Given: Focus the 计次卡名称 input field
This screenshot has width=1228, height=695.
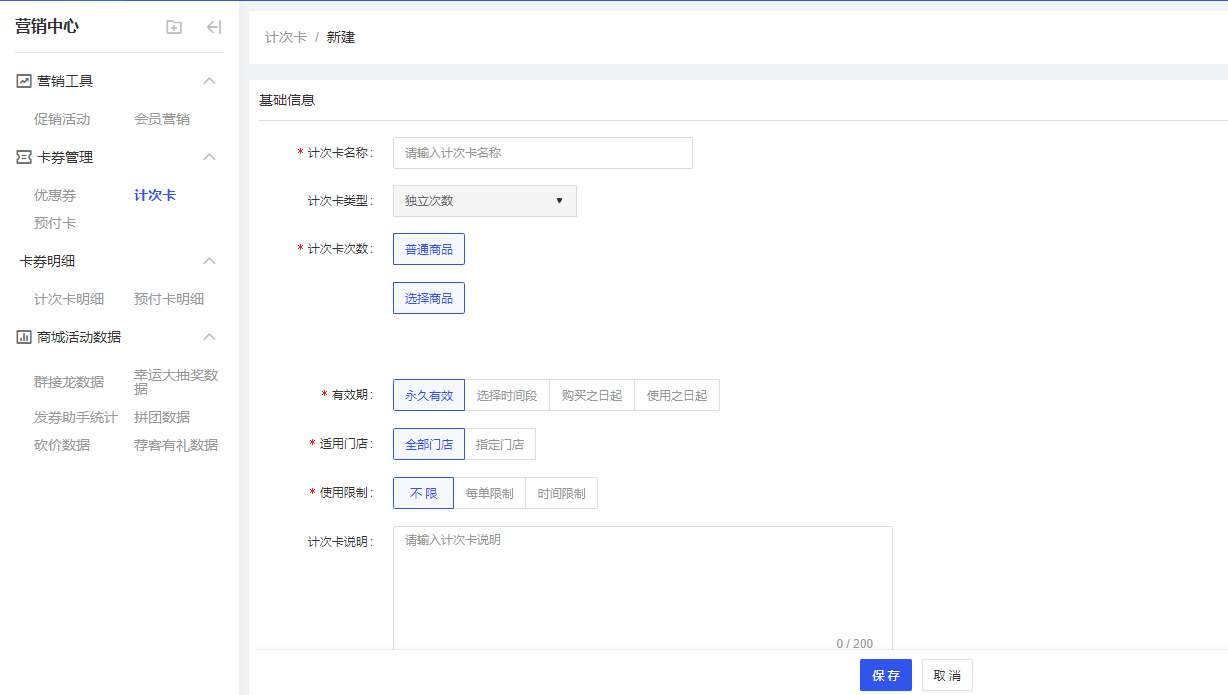Looking at the screenshot, I should 542,153.
